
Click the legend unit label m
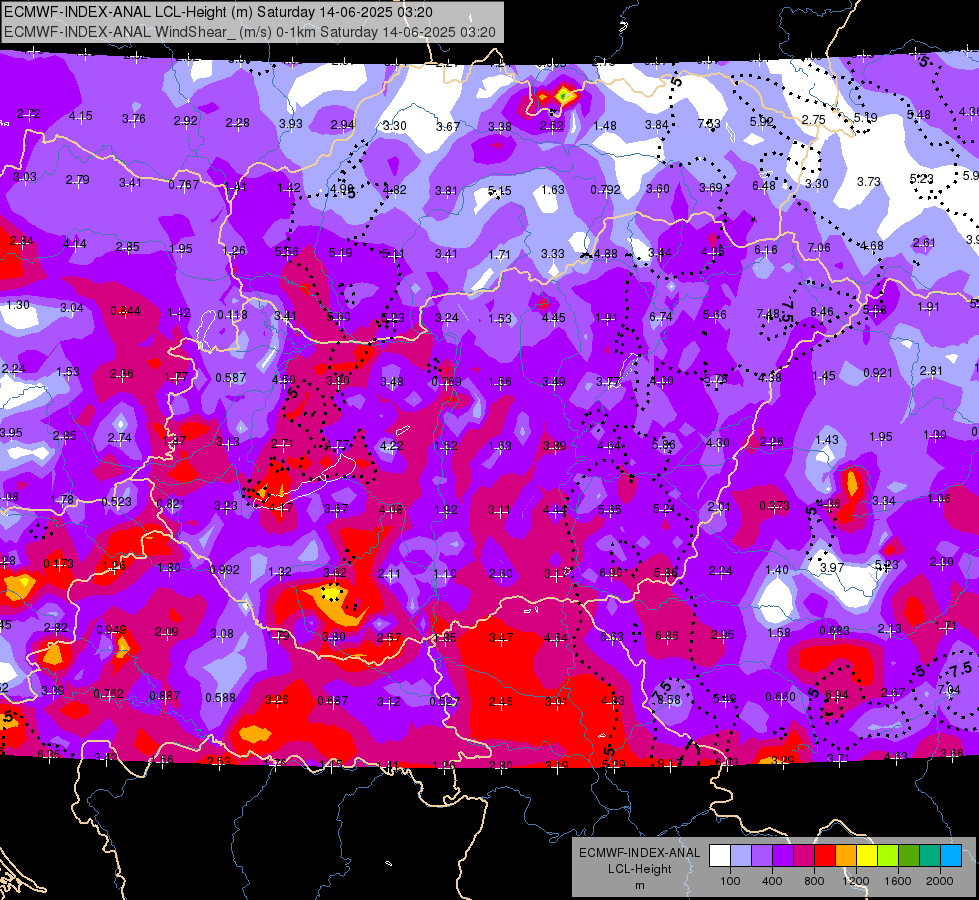[639, 886]
